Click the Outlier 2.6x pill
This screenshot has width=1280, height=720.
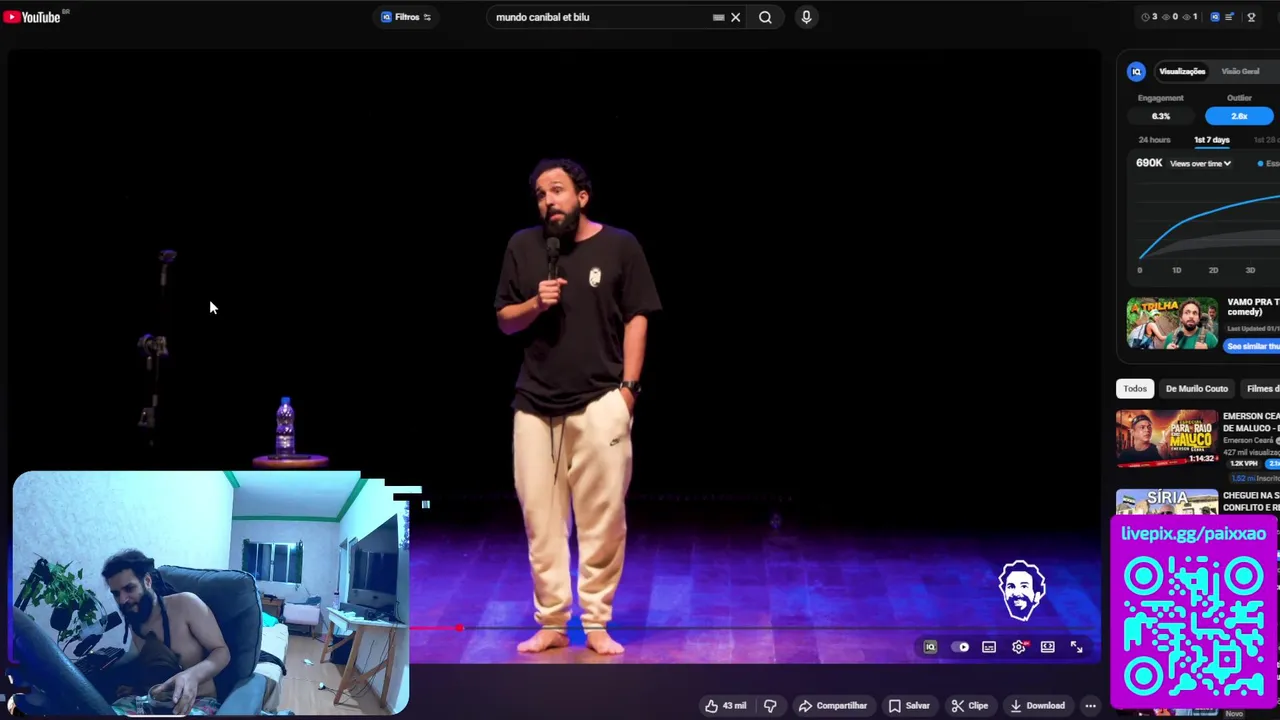click(1239, 116)
